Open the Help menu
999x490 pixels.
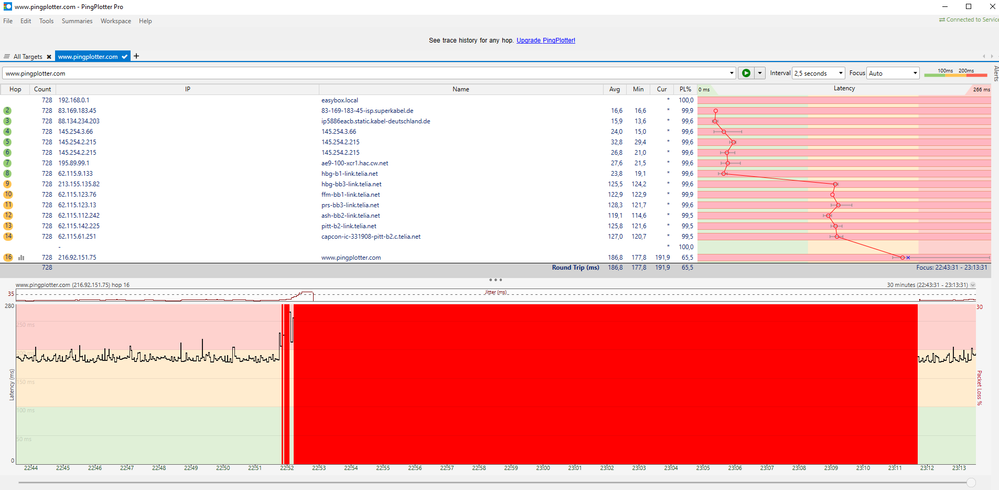[145, 21]
